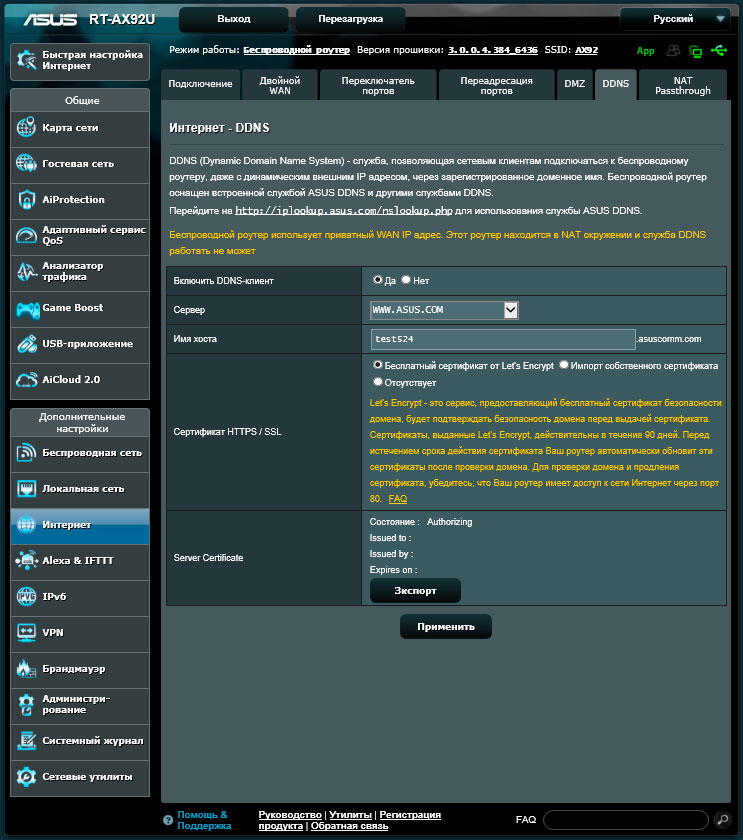Choose free Let's Encrypt certificate option
The image size is (743, 840).
pos(378,365)
